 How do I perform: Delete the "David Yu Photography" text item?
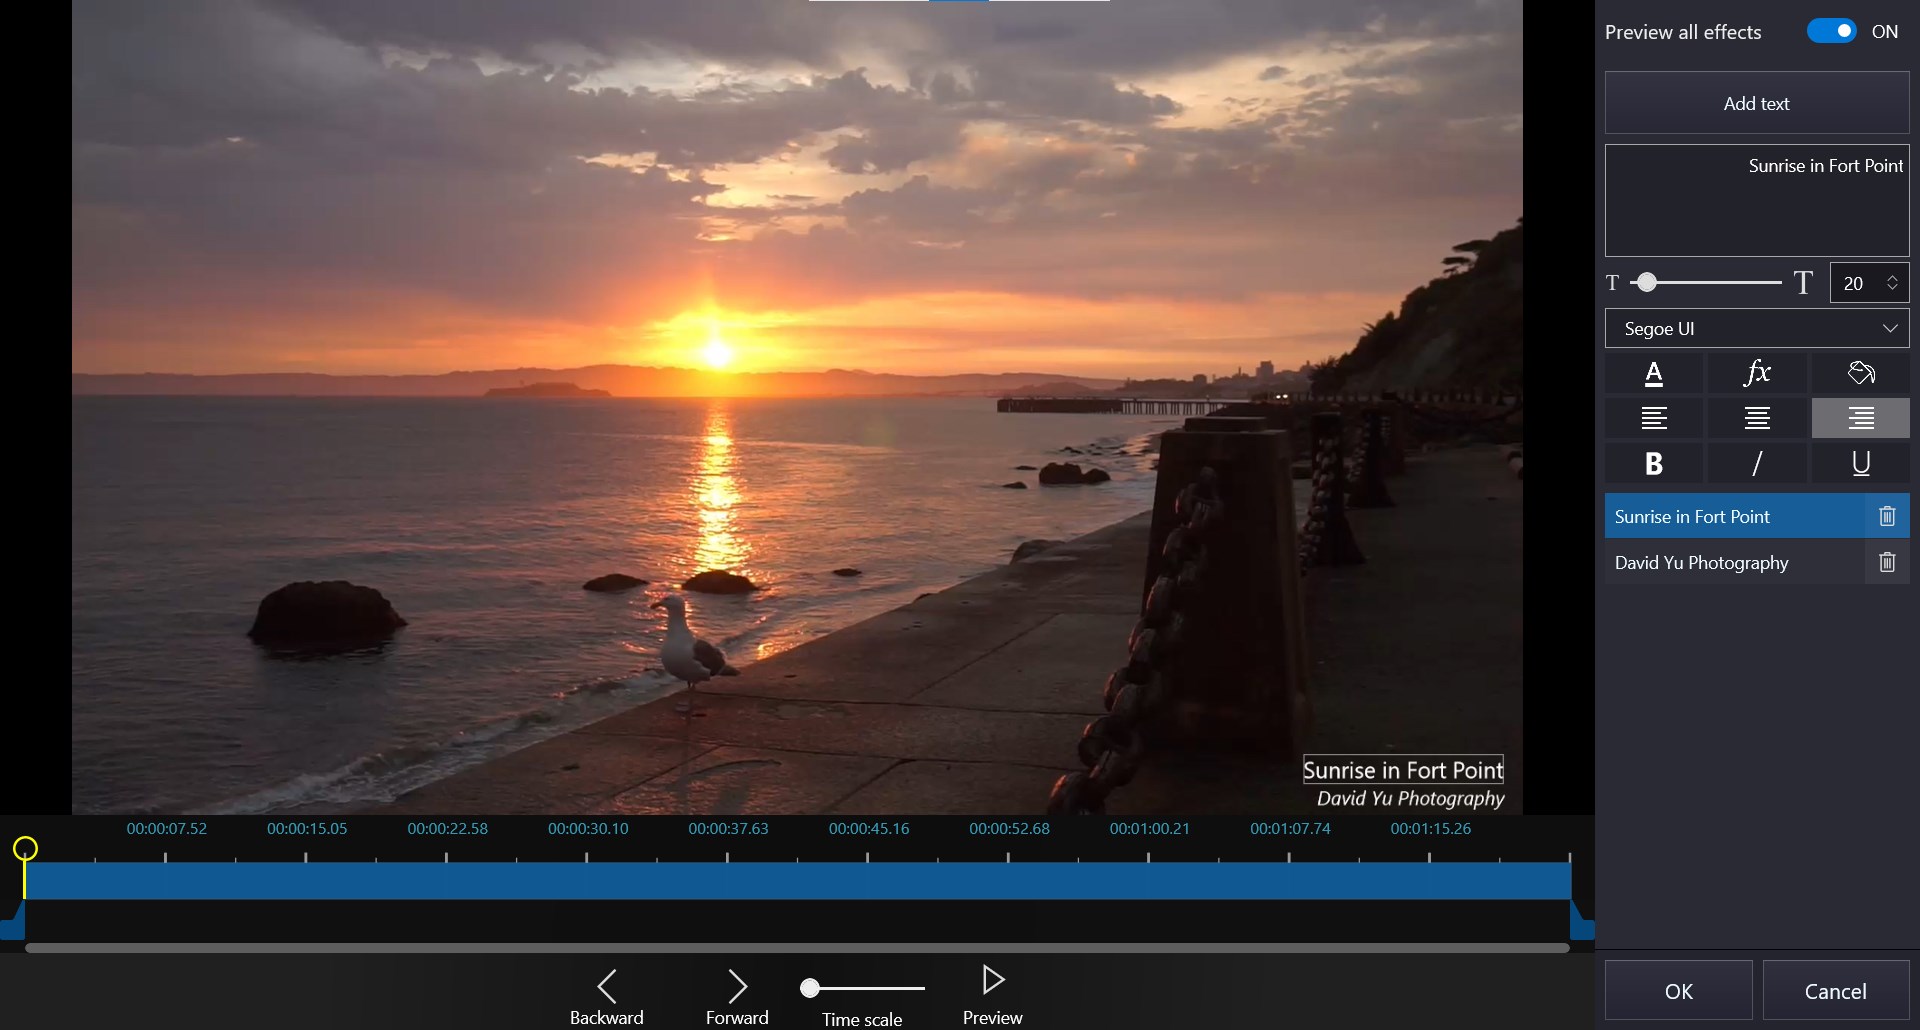pyautogui.click(x=1888, y=562)
